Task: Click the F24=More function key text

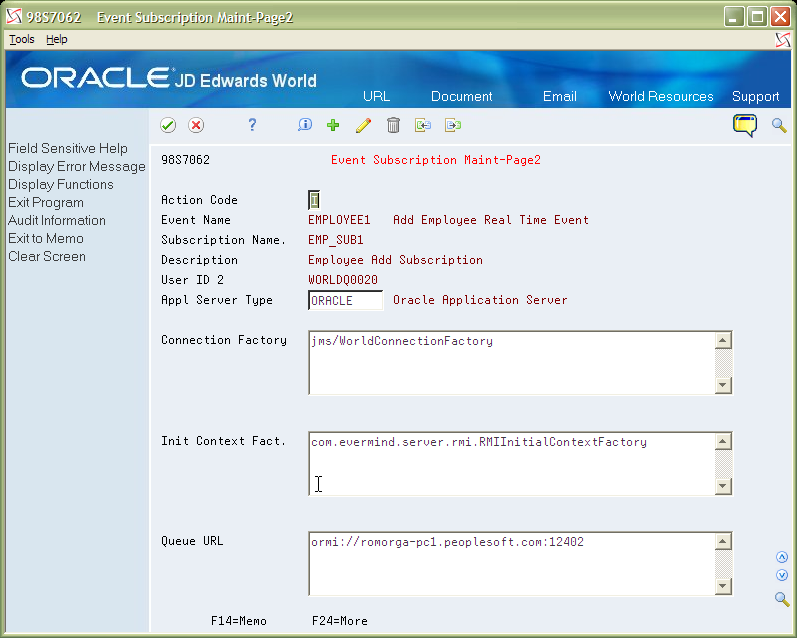Action: pyautogui.click(x=340, y=621)
